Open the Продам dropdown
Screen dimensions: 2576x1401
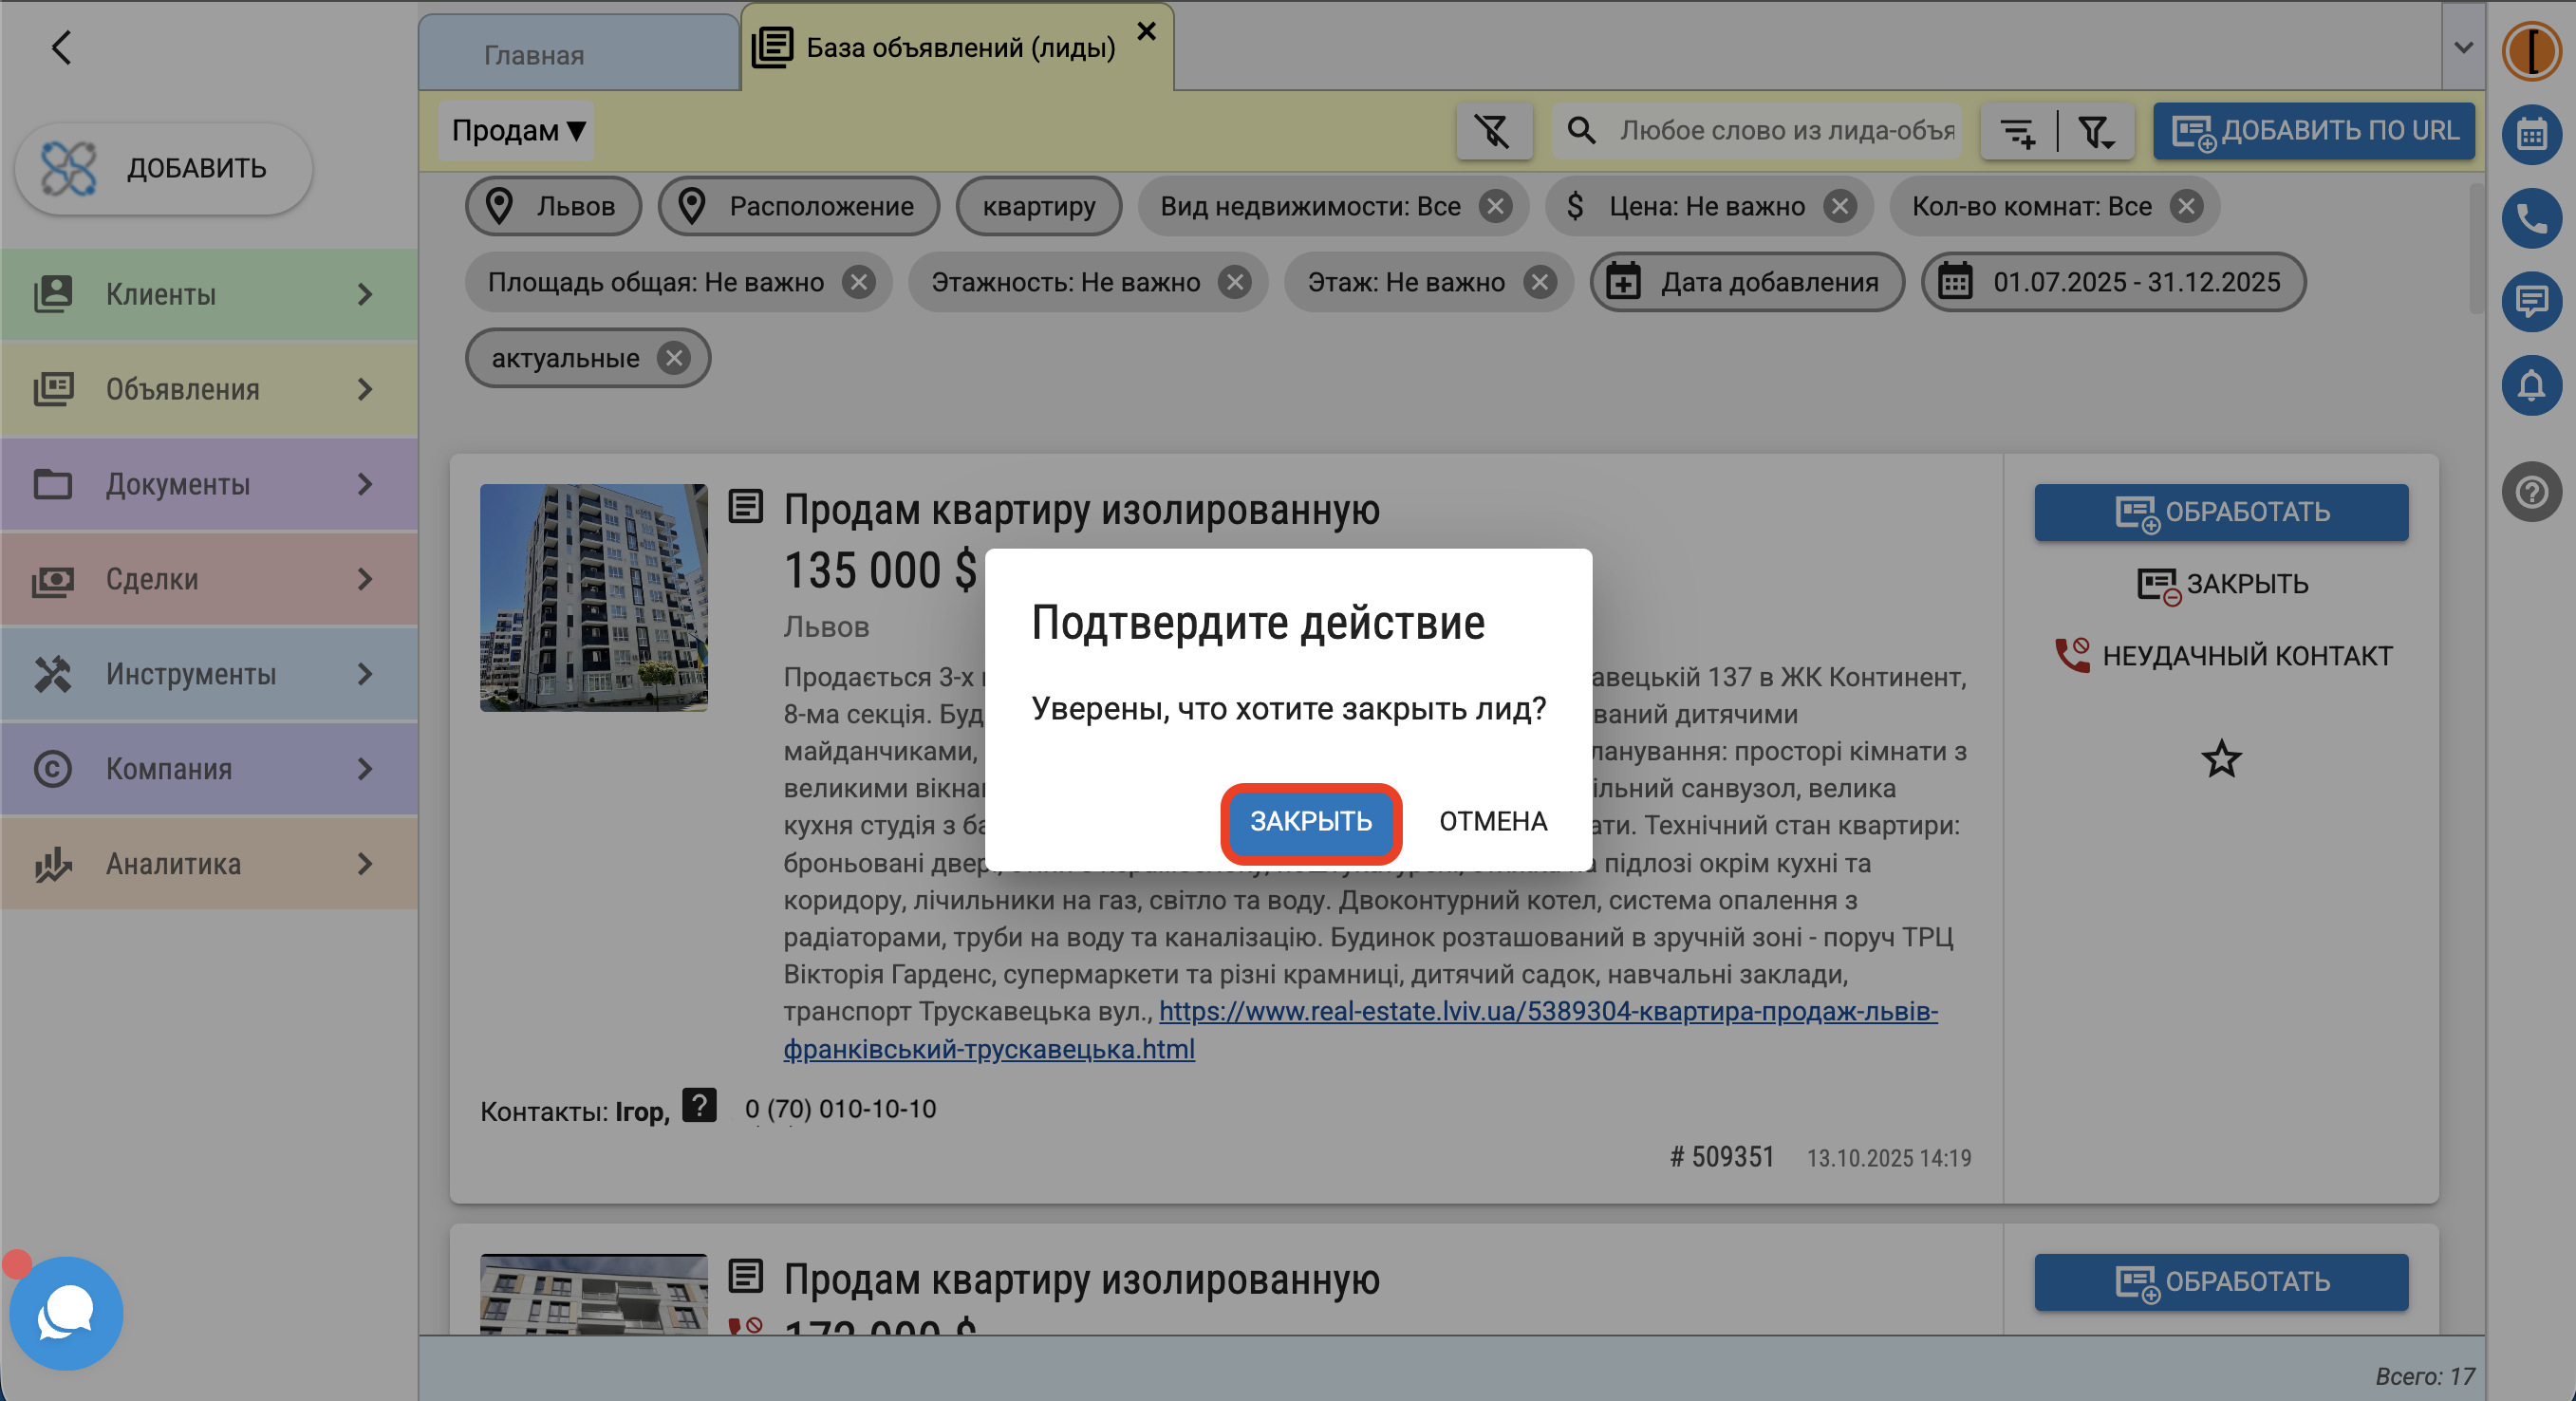(x=517, y=131)
